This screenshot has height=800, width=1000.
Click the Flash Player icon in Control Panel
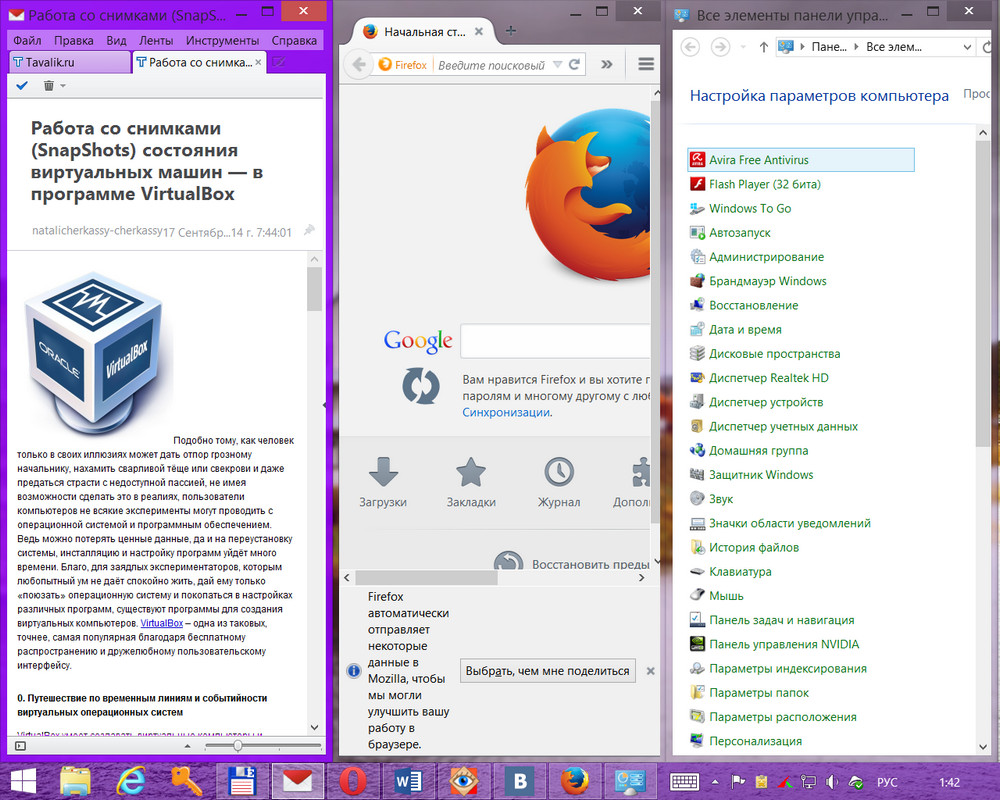point(697,184)
